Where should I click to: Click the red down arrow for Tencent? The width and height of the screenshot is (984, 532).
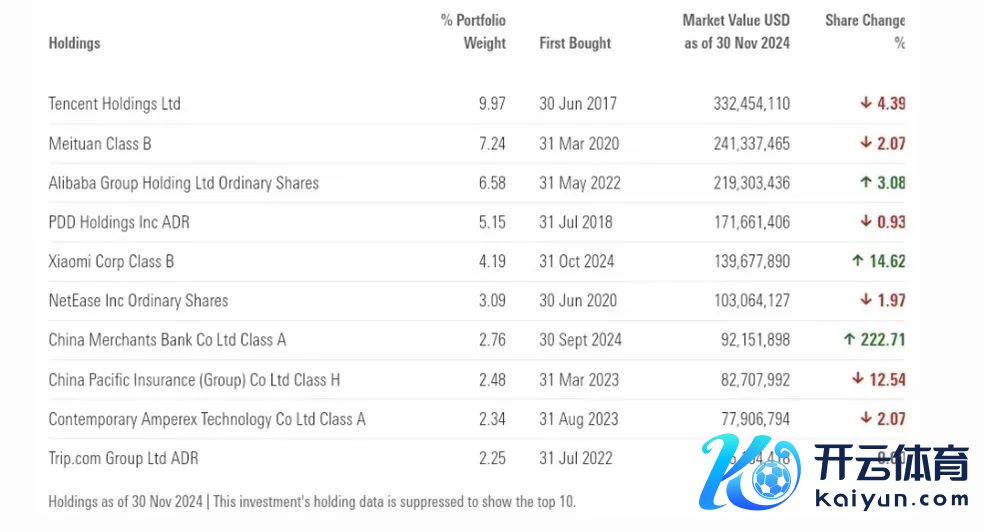pos(866,103)
